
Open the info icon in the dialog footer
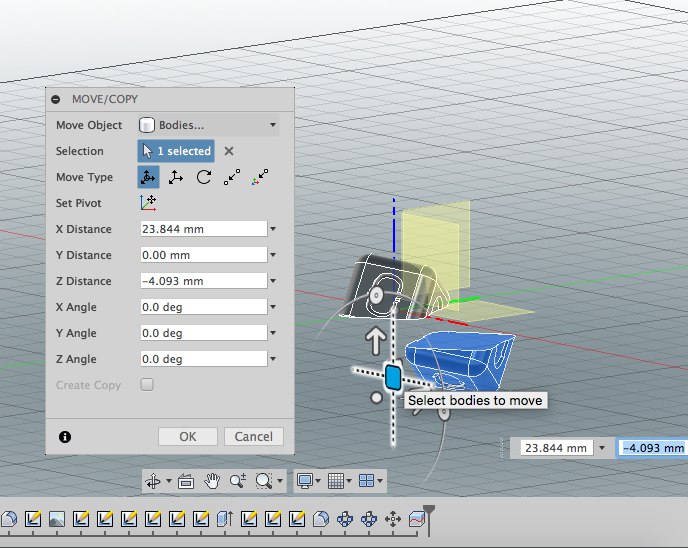click(x=65, y=437)
